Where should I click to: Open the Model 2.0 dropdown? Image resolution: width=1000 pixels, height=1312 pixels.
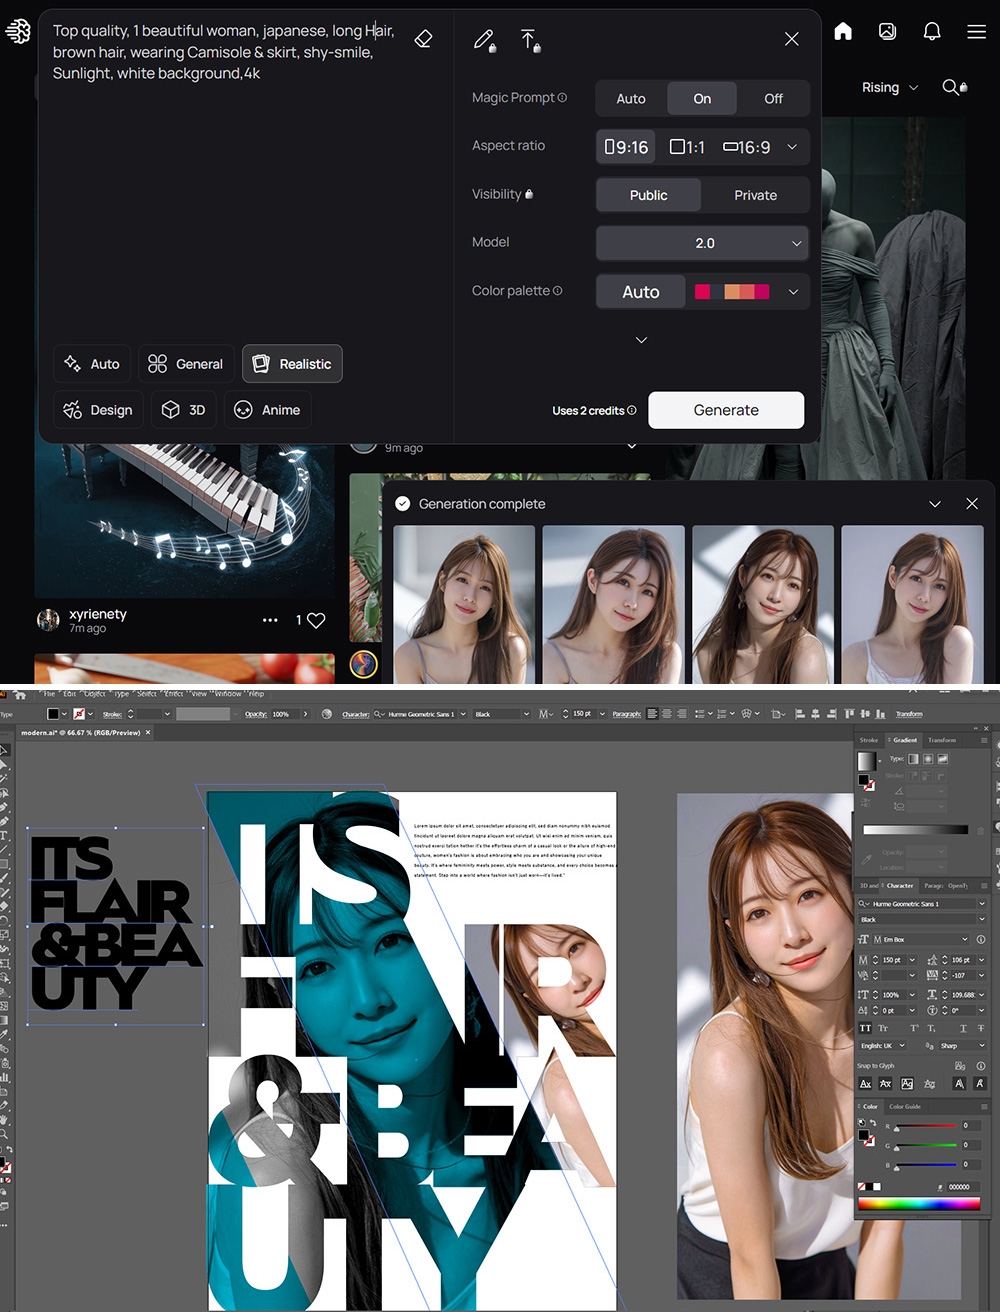(702, 243)
